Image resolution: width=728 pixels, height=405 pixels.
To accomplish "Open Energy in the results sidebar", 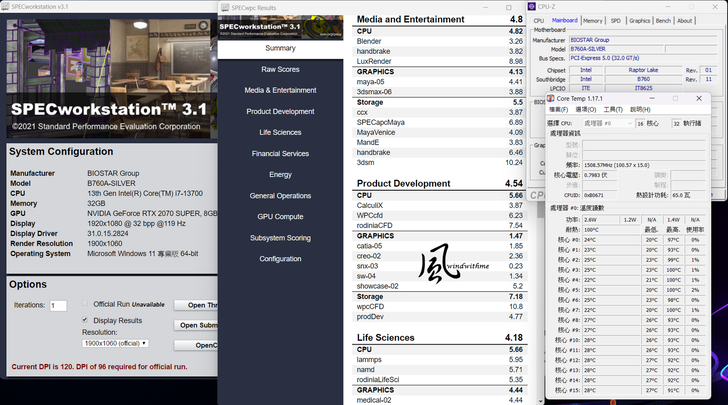I will pos(280,175).
